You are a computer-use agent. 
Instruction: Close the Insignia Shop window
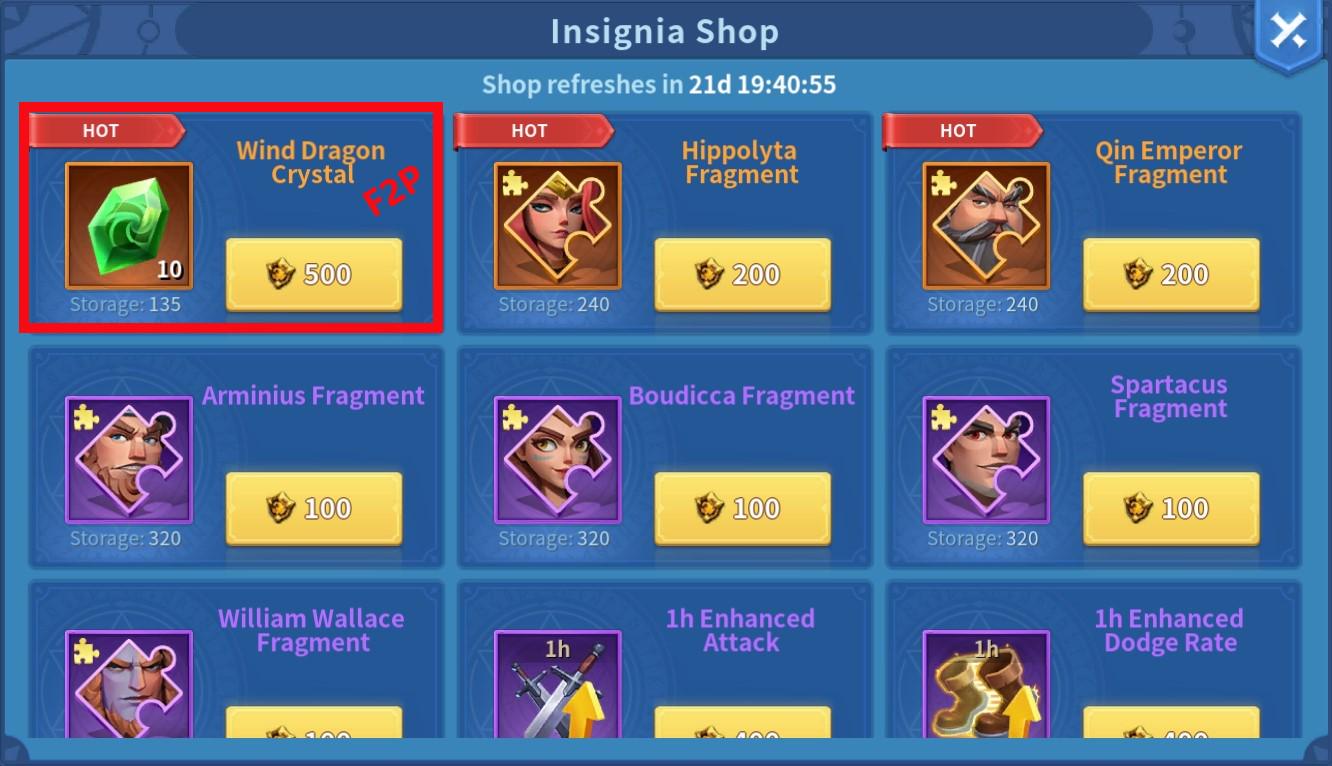tap(1289, 32)
